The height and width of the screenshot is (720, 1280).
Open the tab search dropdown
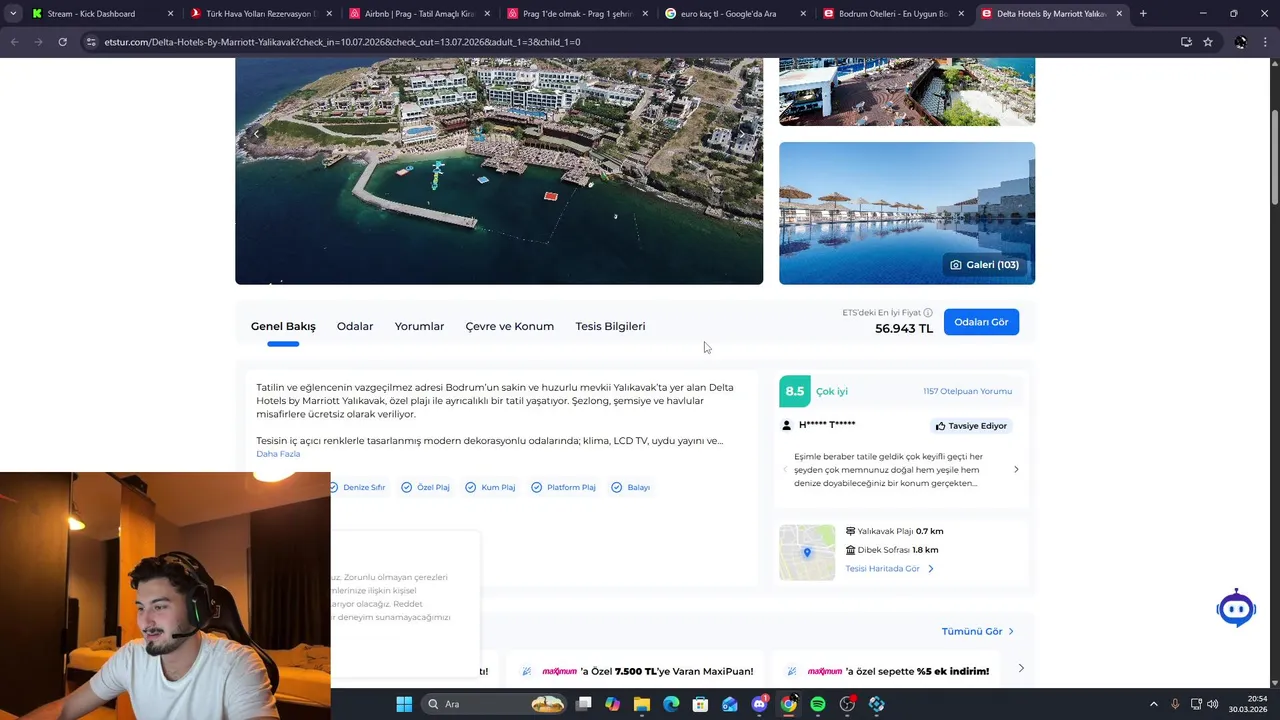tap(12, 14)
